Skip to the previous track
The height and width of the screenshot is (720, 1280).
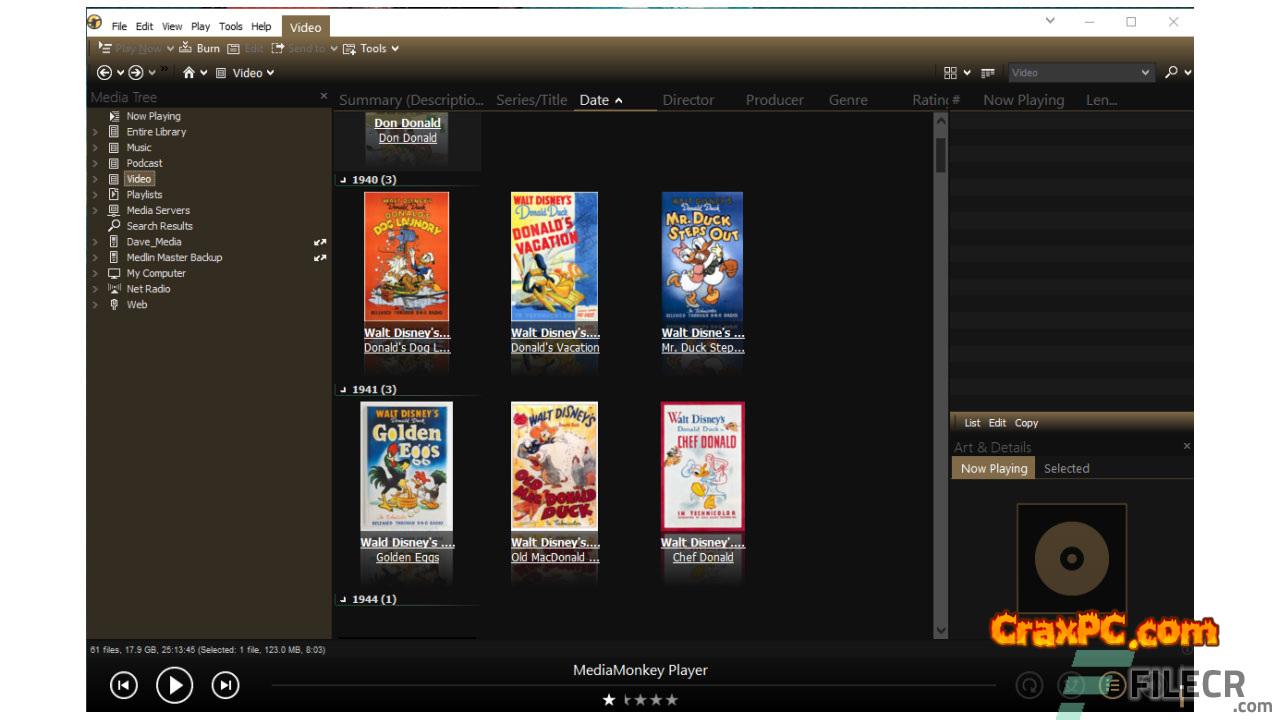pos(123,685)
